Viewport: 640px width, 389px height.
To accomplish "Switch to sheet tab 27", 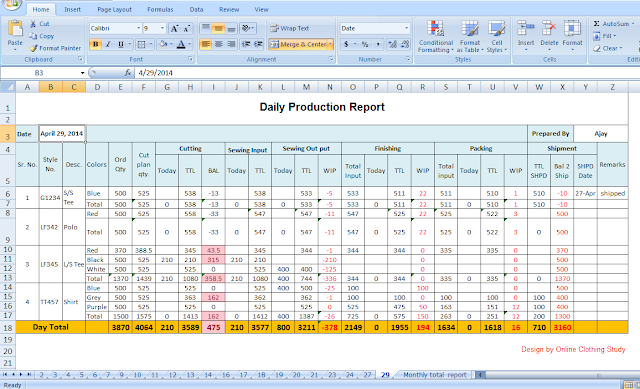I will [x=368, y=375].
